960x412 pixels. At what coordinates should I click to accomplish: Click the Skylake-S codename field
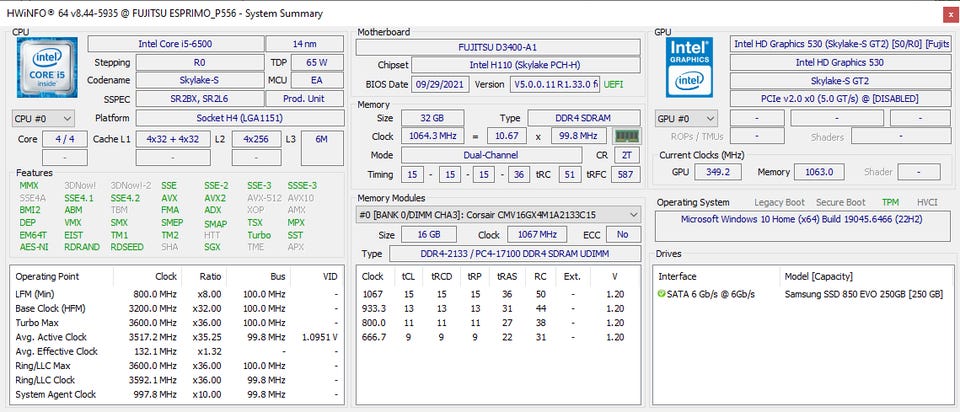[200, 80]
